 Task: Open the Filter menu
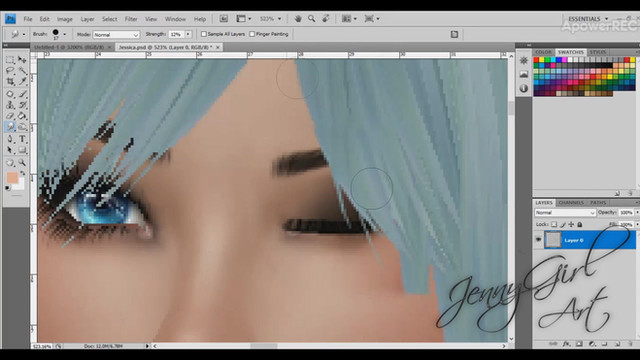pos(131,19)
